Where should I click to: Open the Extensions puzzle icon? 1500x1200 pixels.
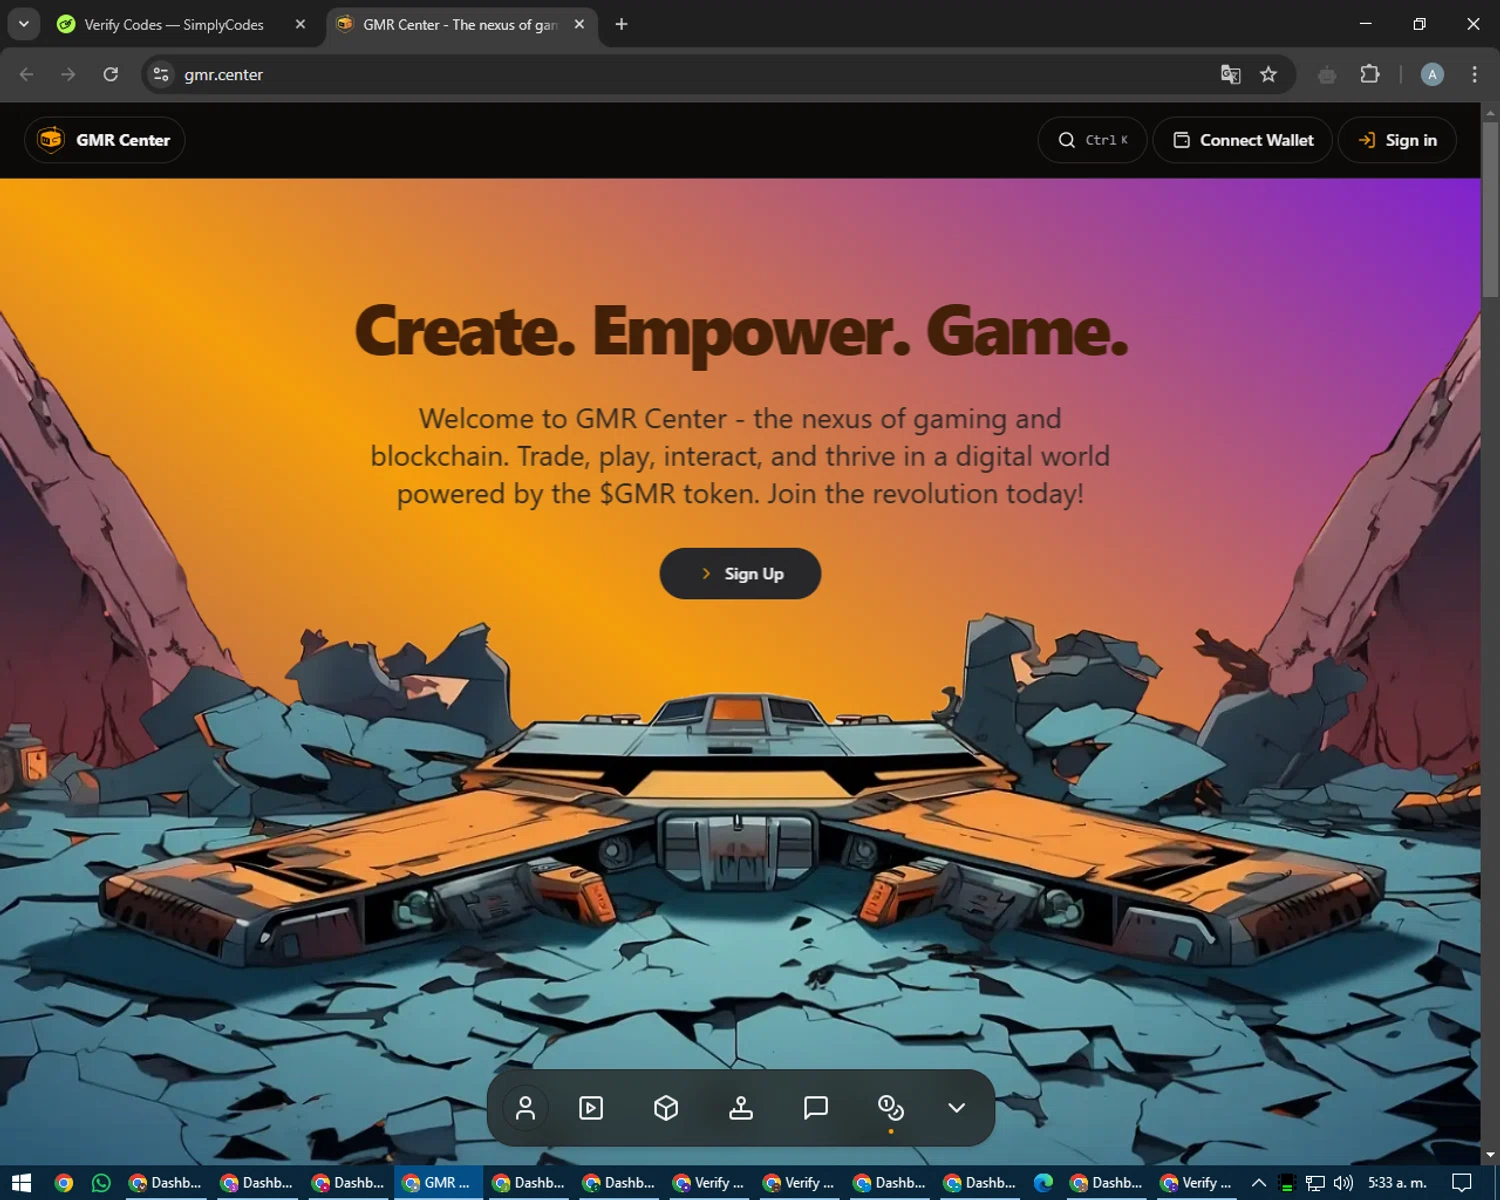[1370, 74]
